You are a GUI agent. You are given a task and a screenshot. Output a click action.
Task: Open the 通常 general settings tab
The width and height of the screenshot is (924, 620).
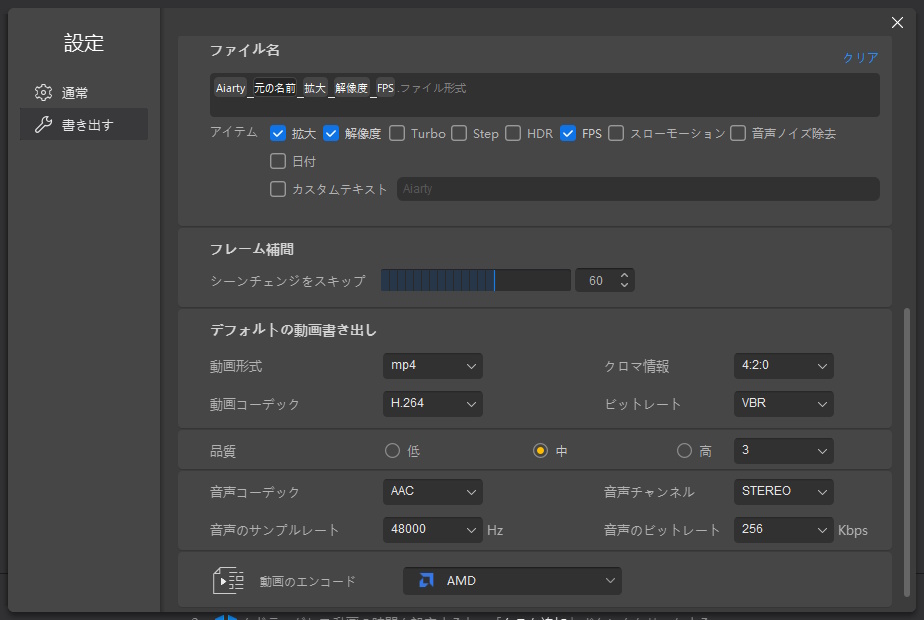coord(84,93)
